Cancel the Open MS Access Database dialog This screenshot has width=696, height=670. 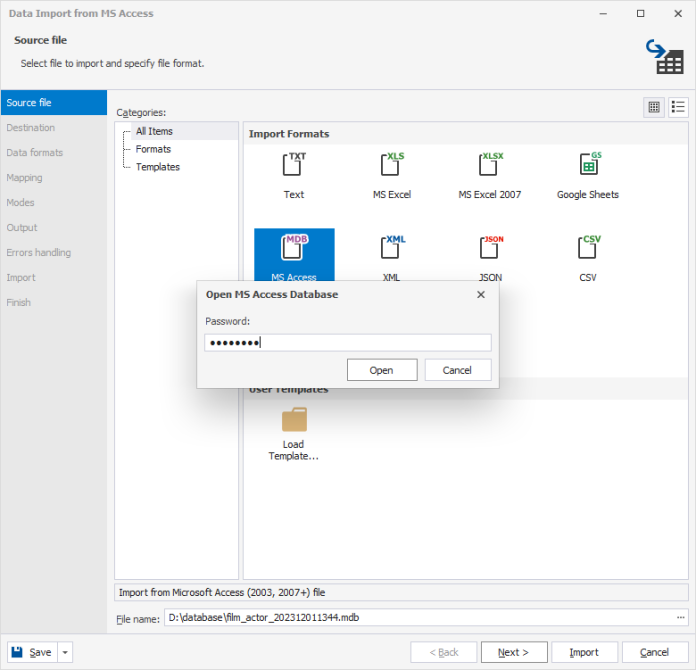coord(457,370)
